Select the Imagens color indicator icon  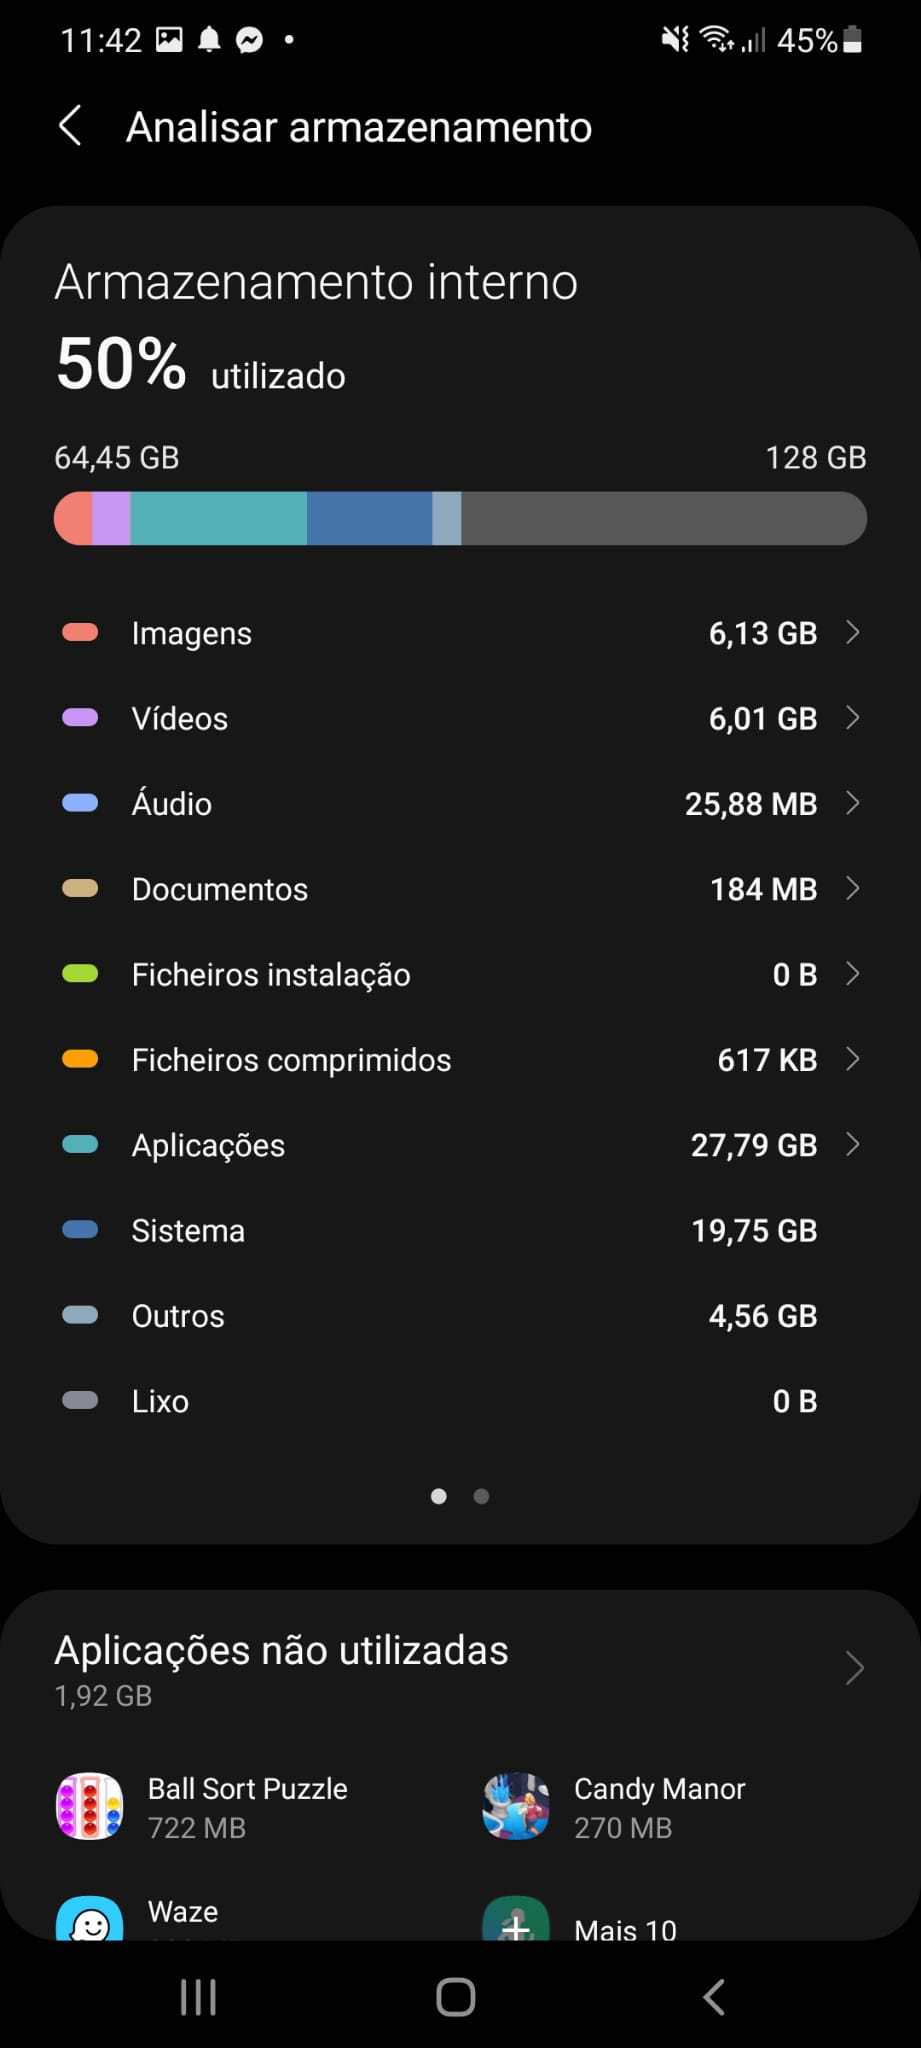pos(79,631)
